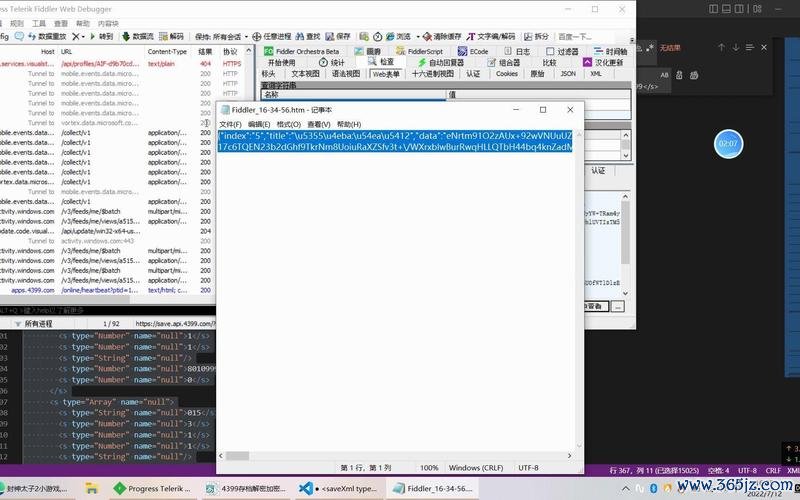Click the Content-Type column header
The height and width of the screenshot is (500, 800).
tap(167, 52)
